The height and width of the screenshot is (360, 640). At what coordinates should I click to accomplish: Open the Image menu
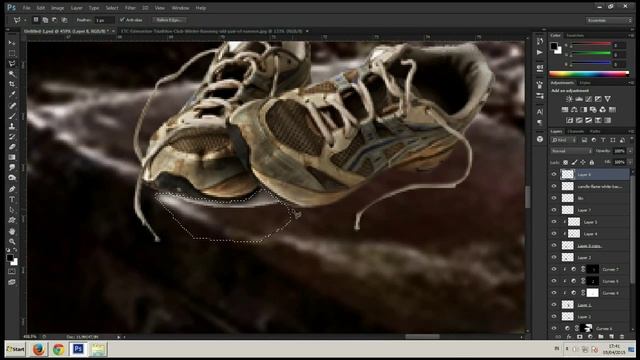(x=57, y=8)
